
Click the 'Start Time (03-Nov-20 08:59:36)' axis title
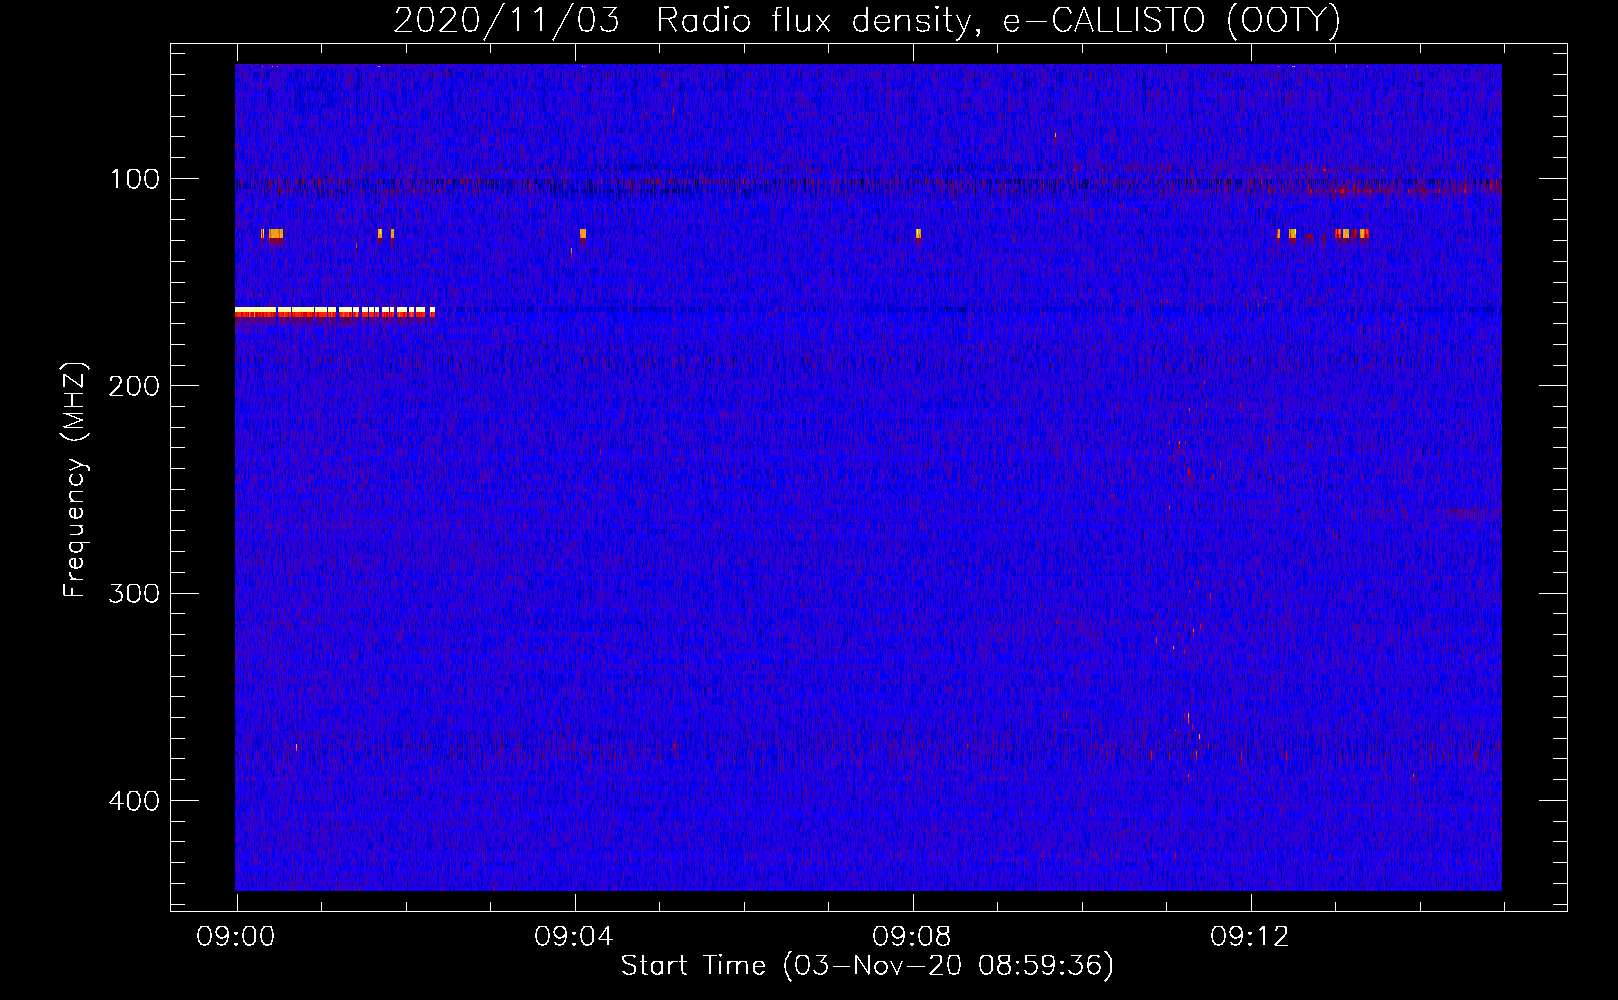point(867,966)
